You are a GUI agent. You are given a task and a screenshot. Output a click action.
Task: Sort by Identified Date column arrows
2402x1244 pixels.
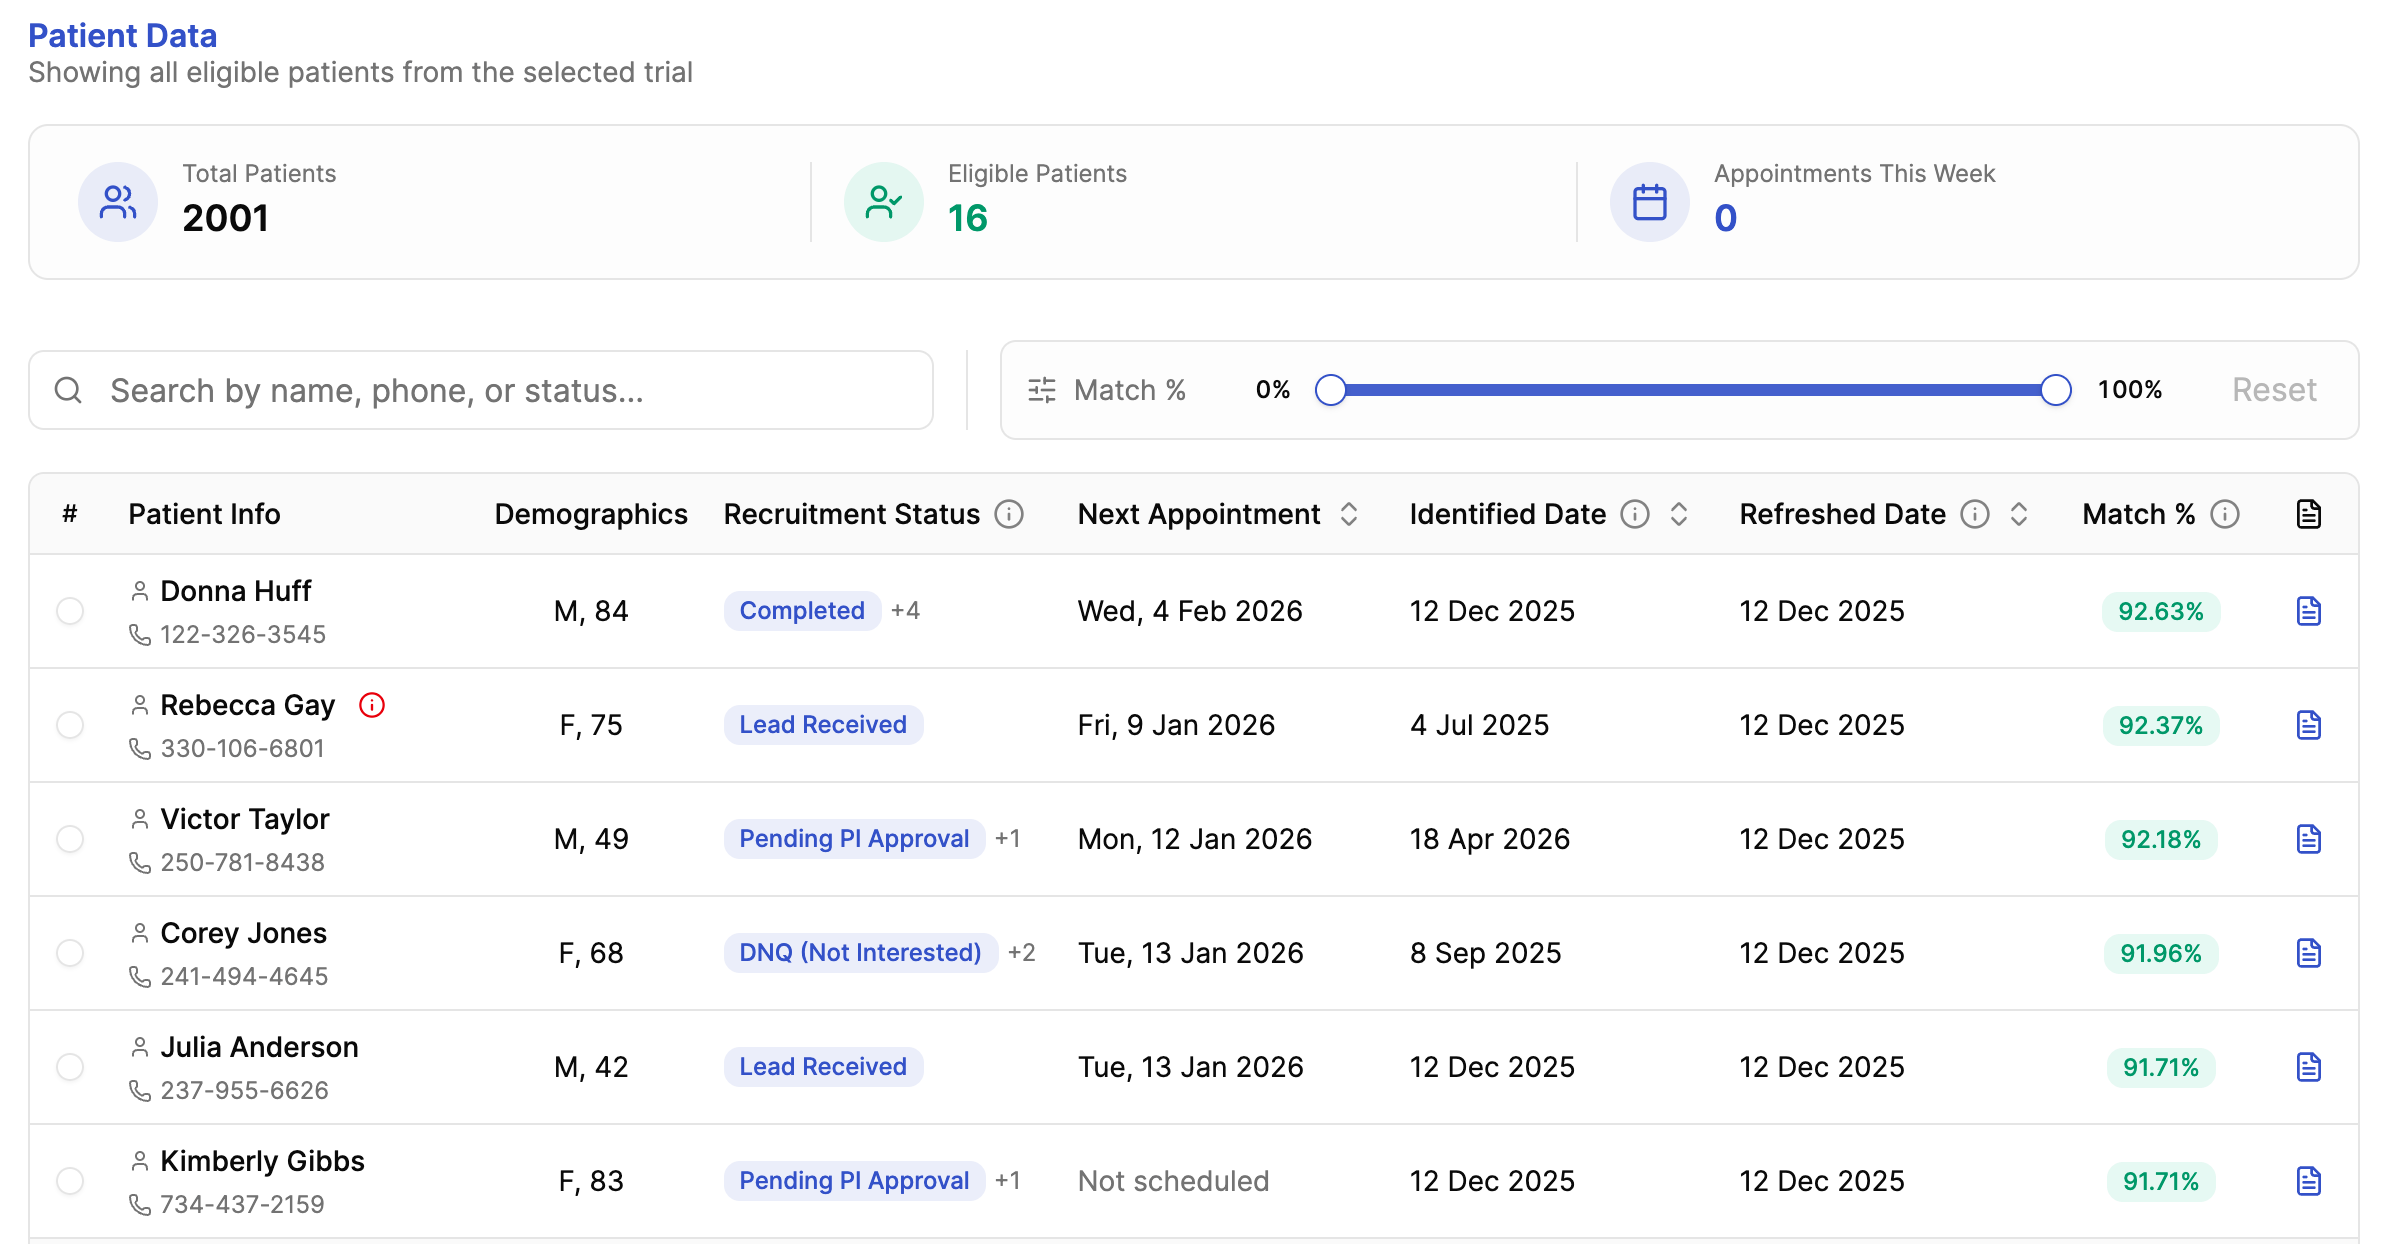click(1679, 514)
